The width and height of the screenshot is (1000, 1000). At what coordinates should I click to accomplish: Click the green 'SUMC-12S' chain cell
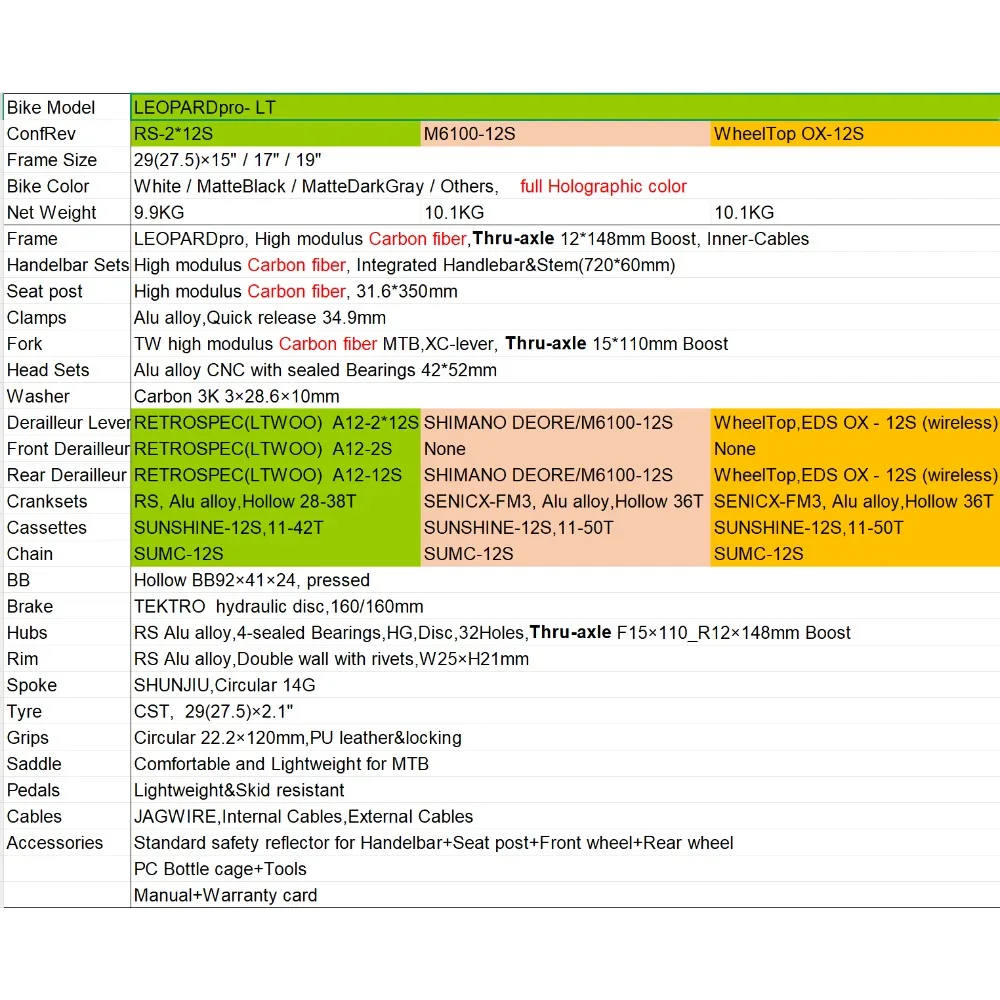276,554
